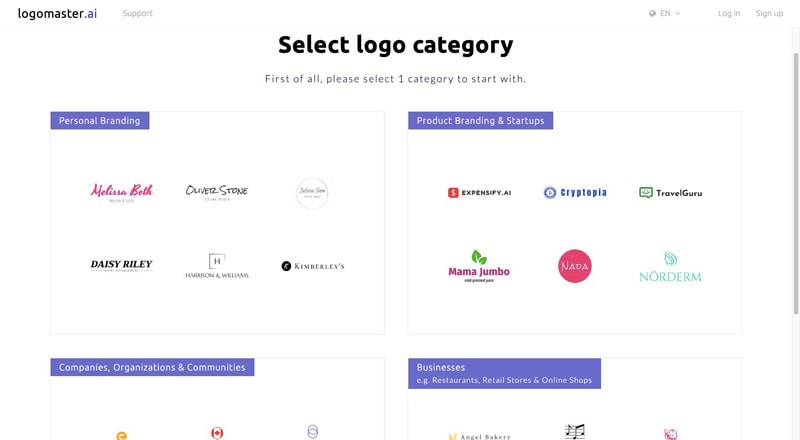
Task: Choose Companies, Organizations & Communities category
Action: 152,367
